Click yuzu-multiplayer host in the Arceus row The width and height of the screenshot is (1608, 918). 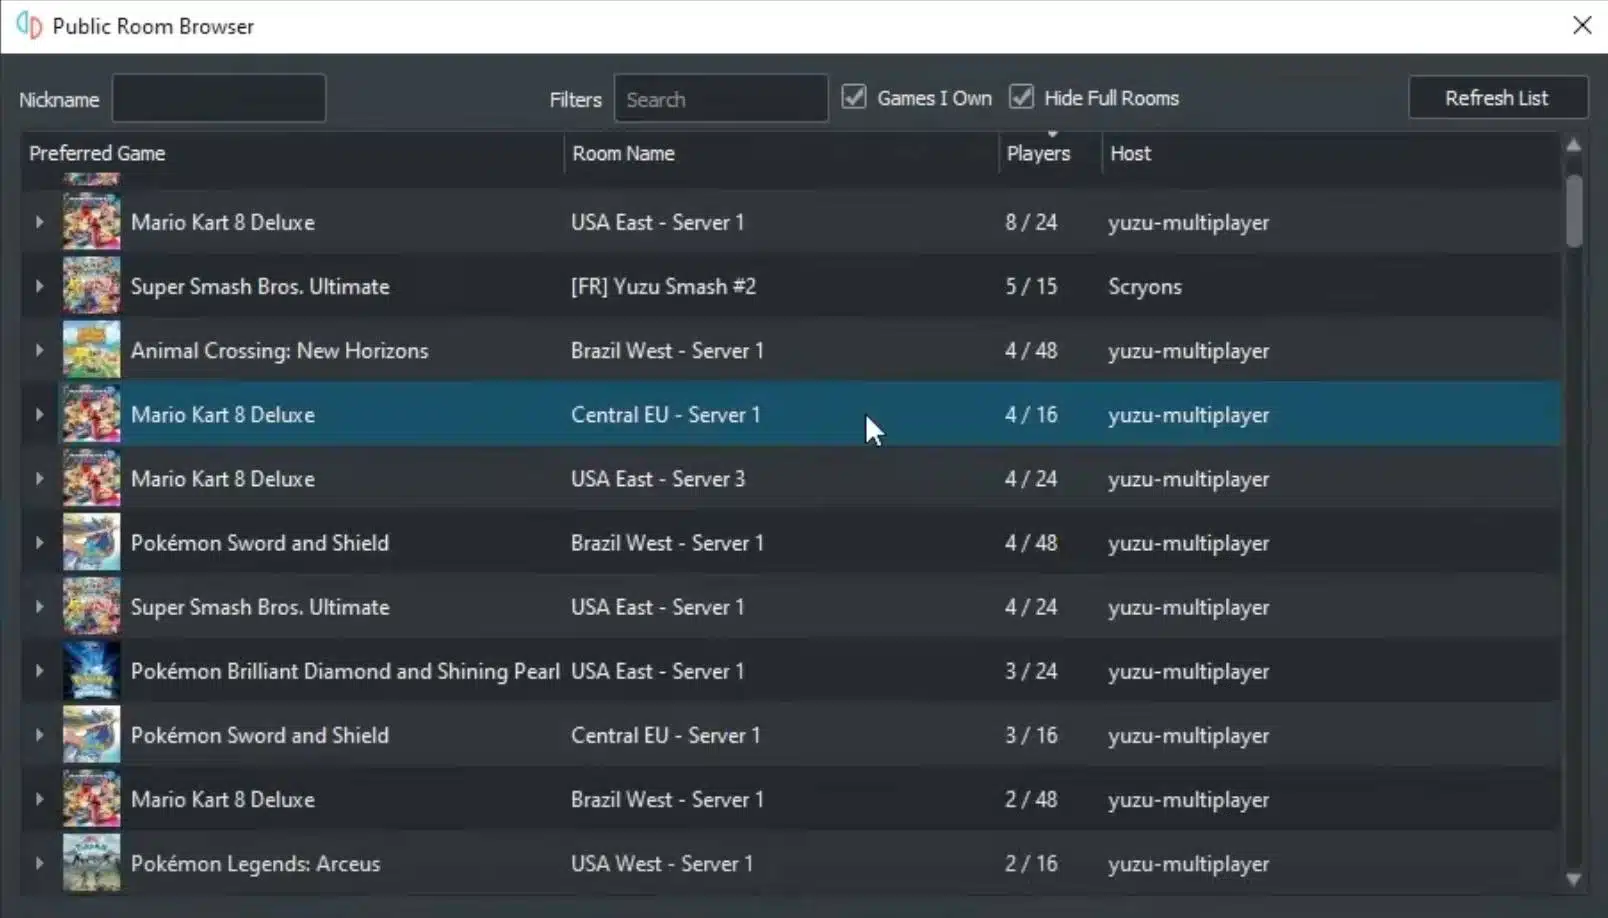coord(1188,864)
